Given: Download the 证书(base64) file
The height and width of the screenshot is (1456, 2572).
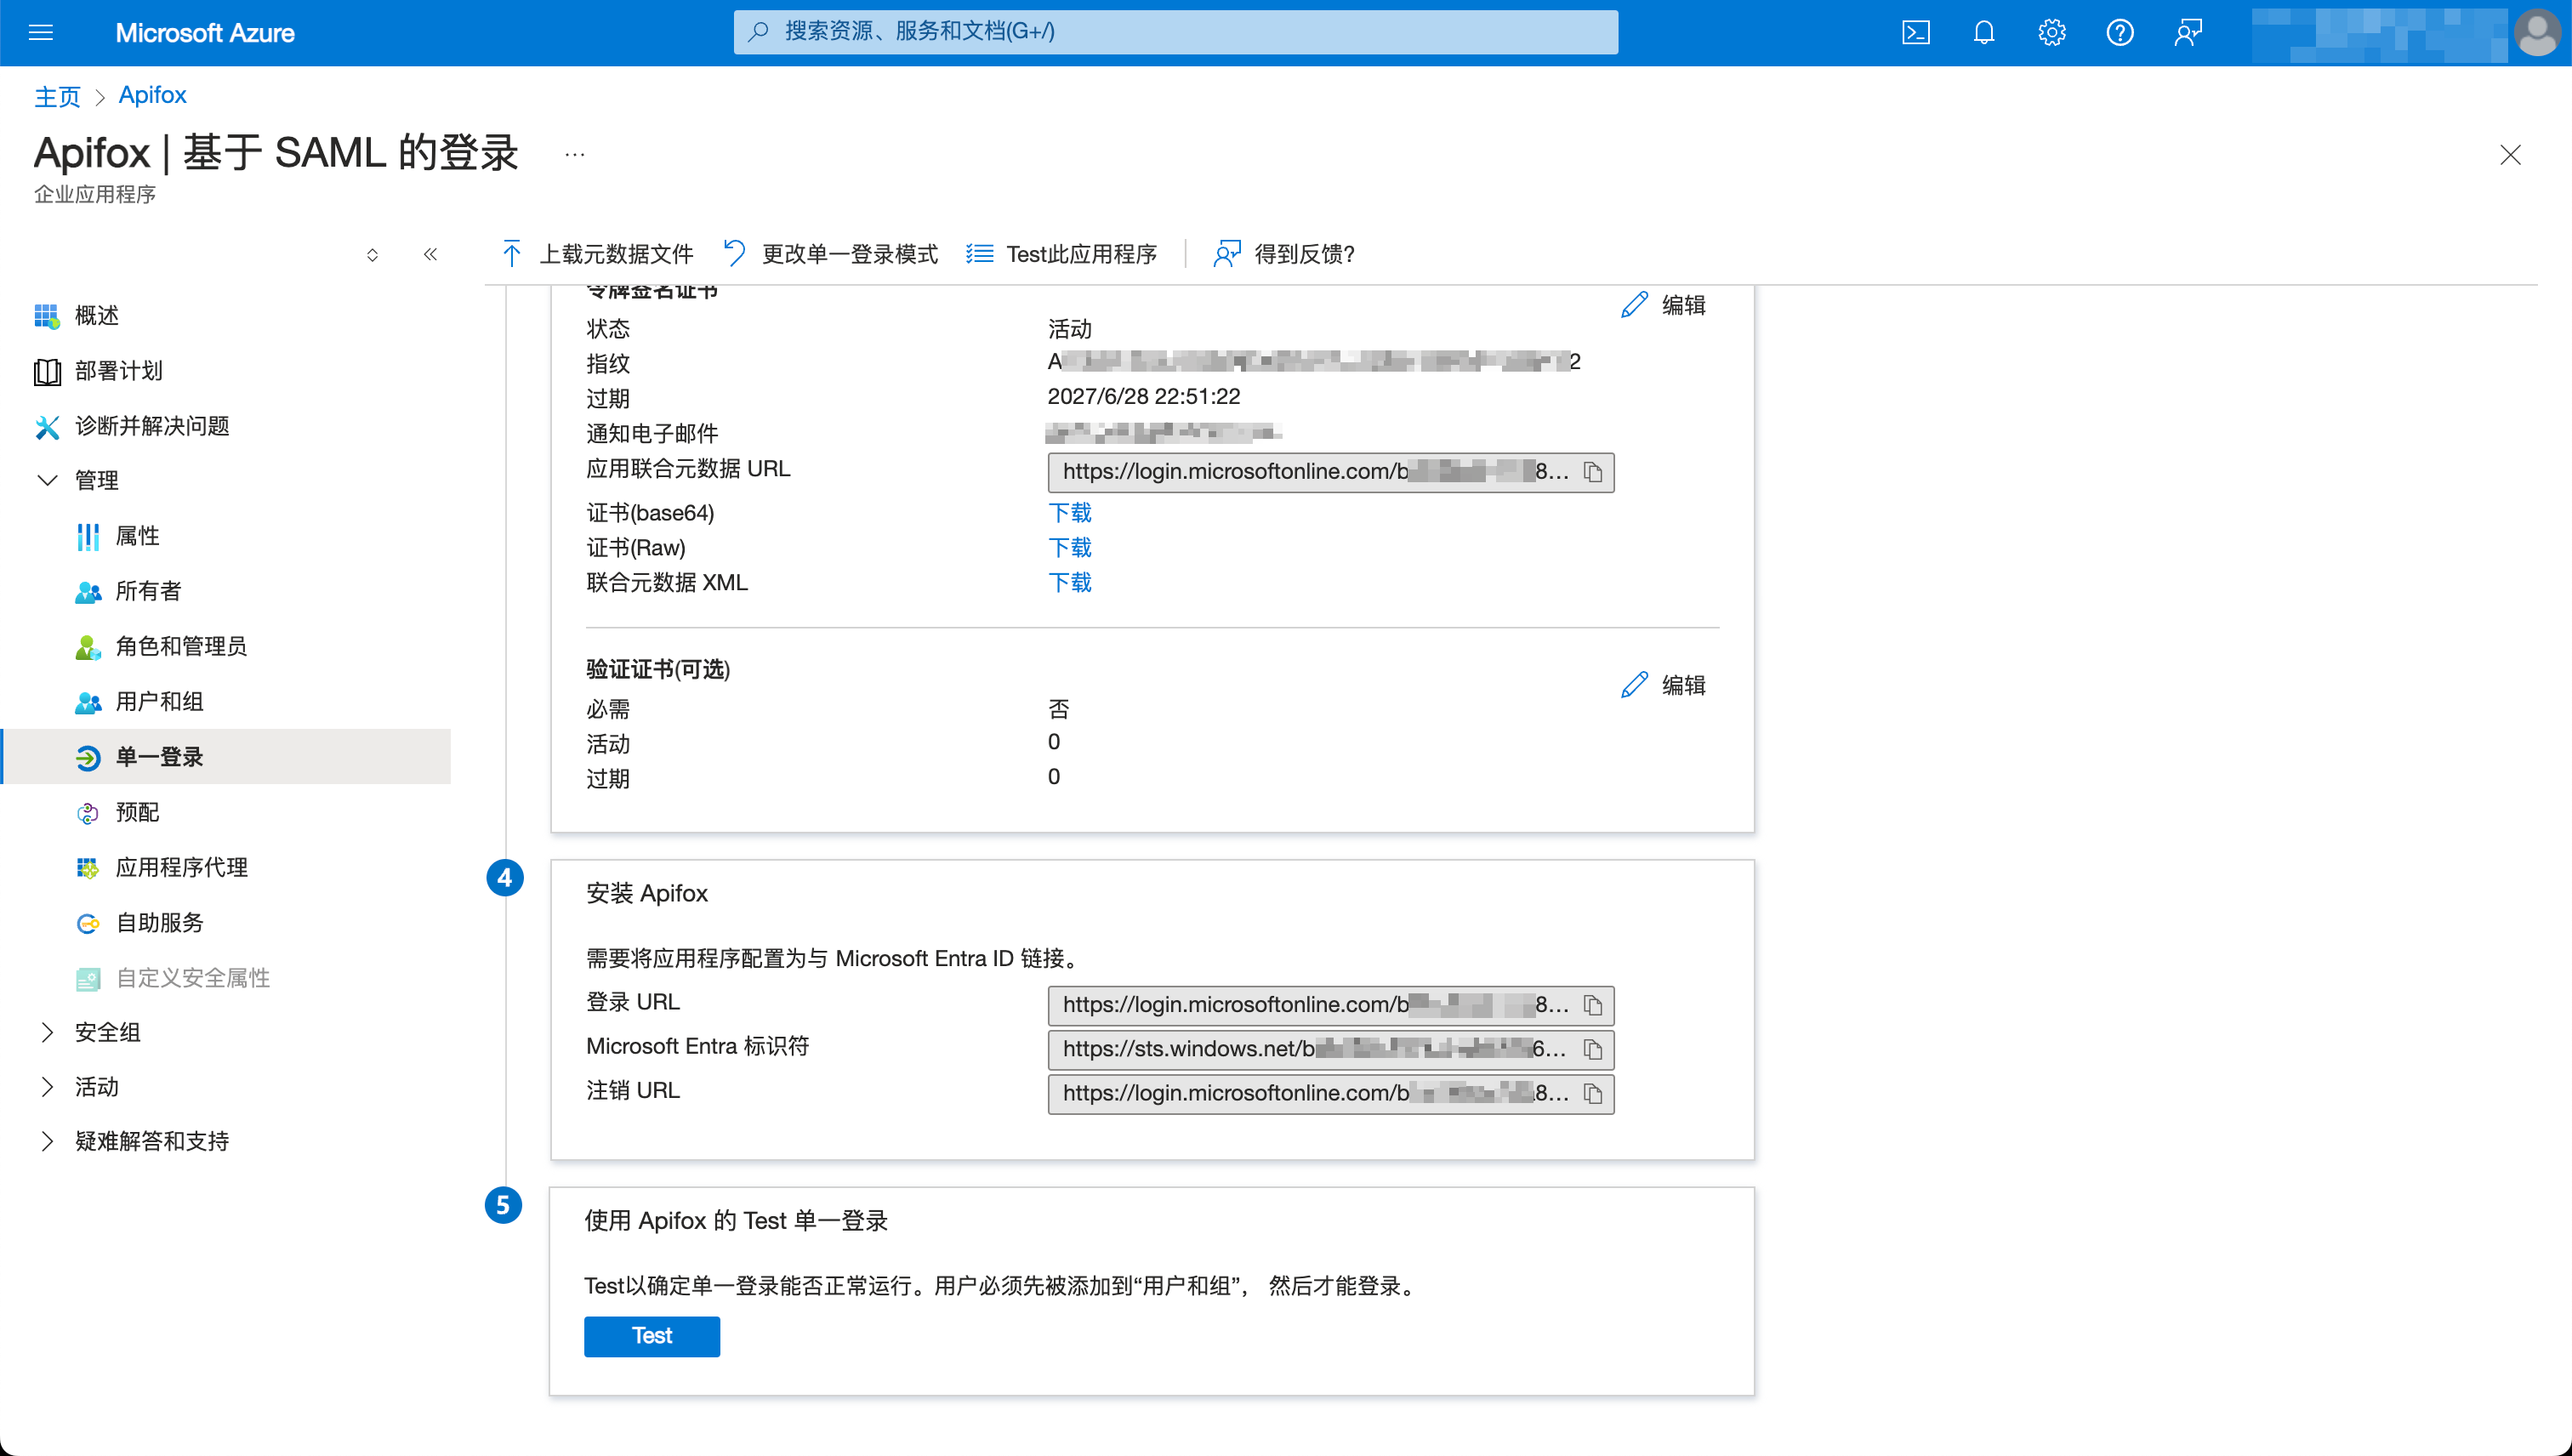Looking at the screenshot, I should 1069,512.
